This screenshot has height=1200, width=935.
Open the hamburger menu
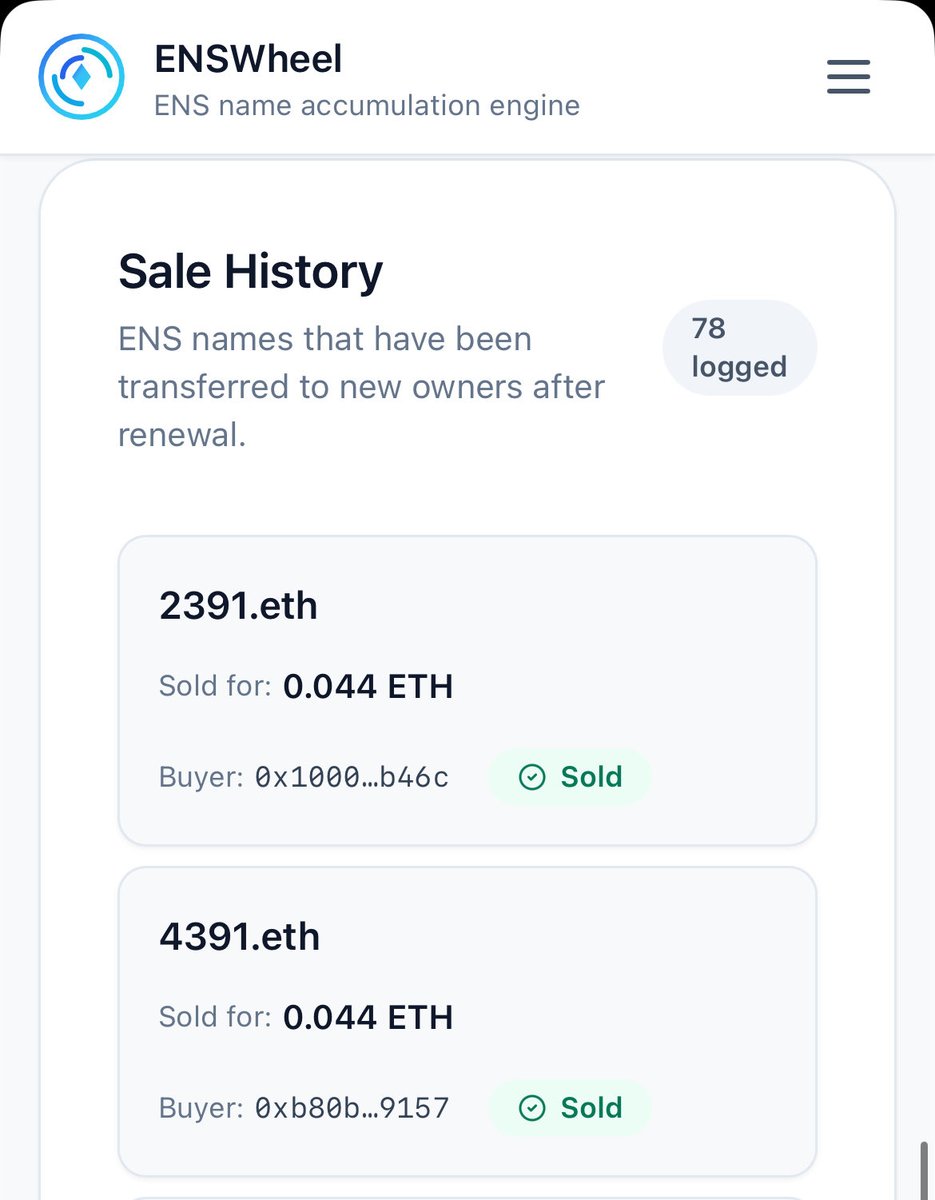point(848,77)
